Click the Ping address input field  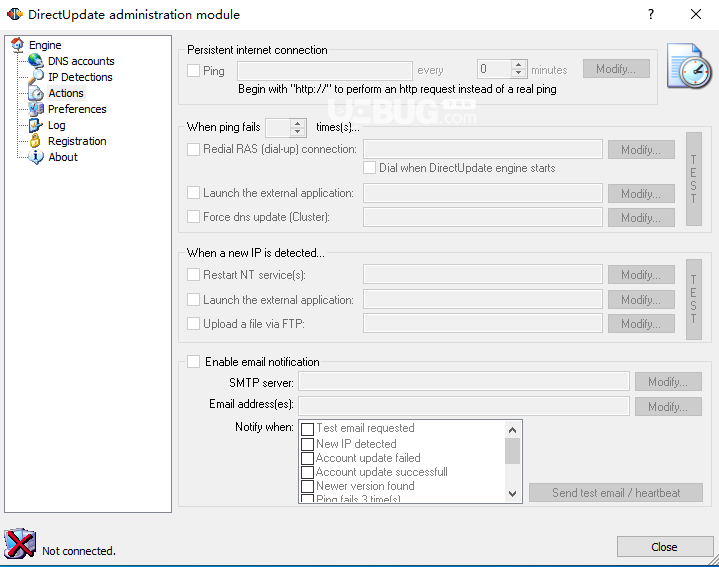[325, 71]
